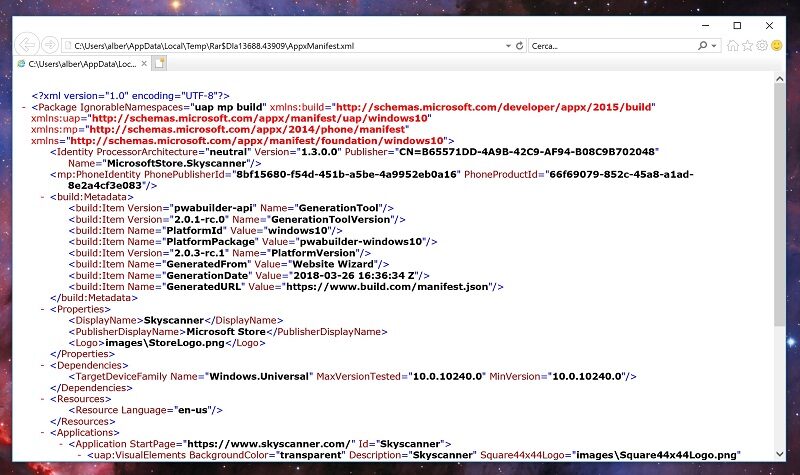The image size is (800, 475).
Task: Maximize the browser window
Action: click(x=737, y=25)
